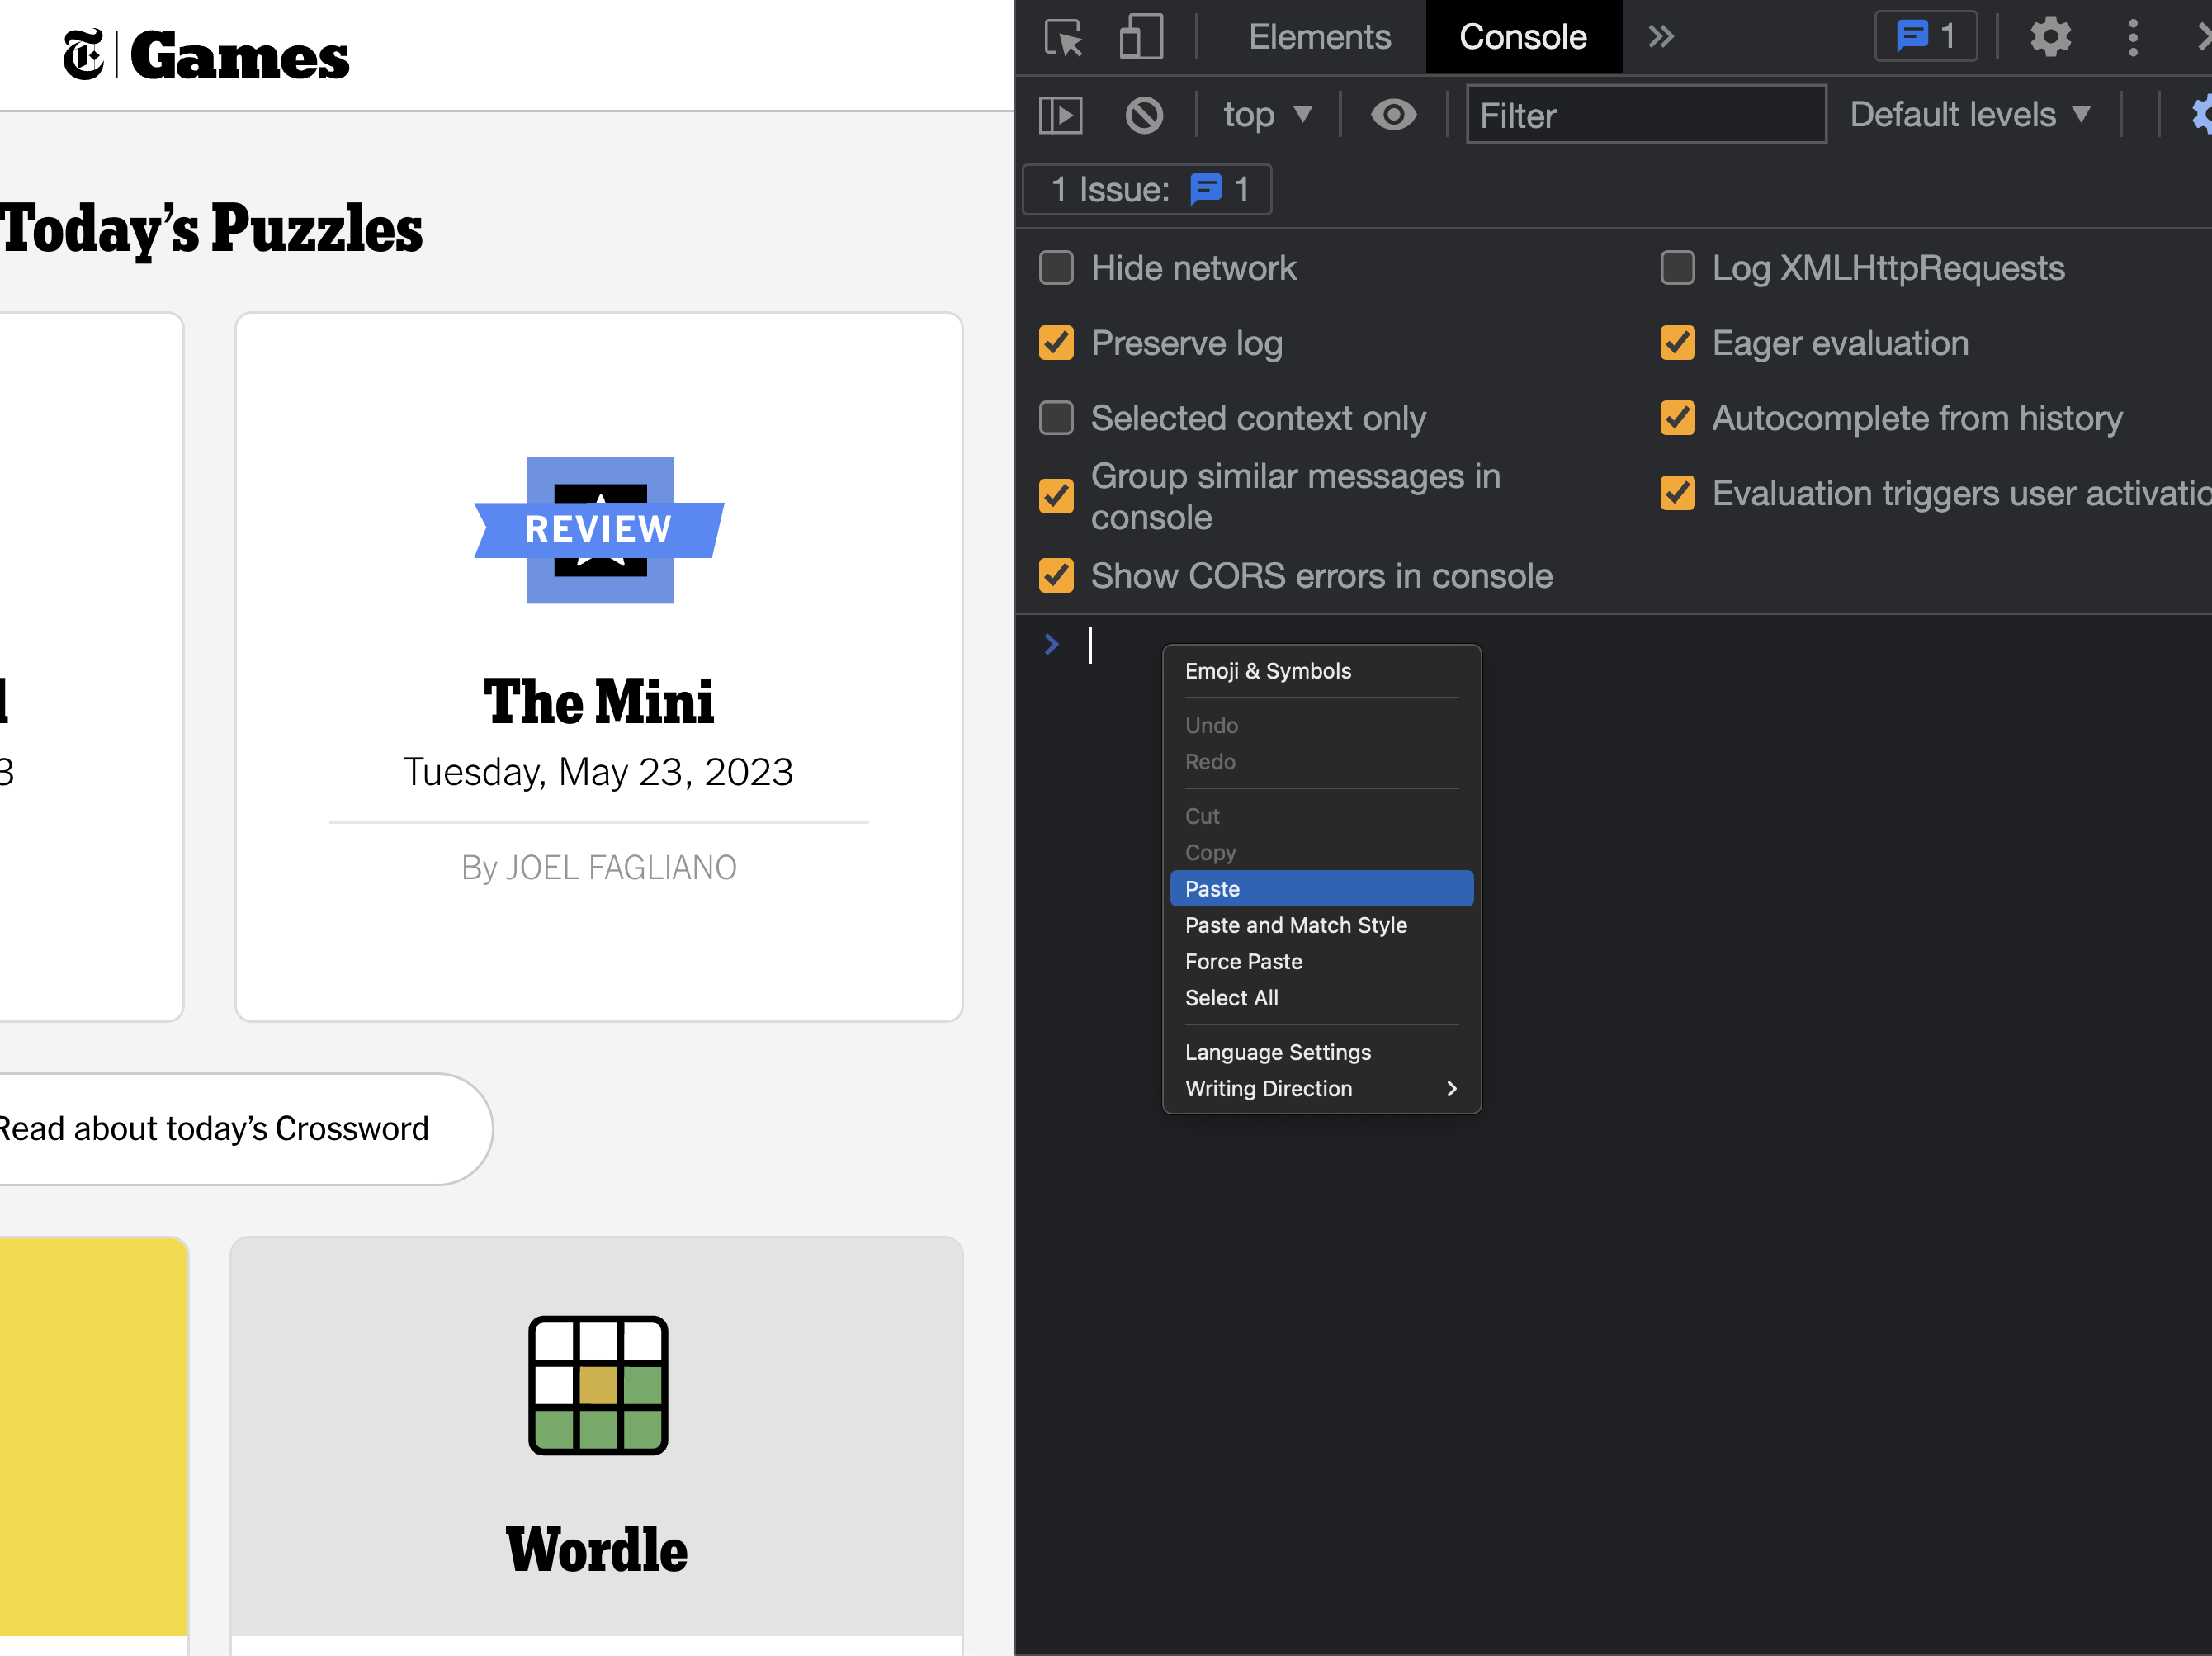Image resolution: width=2212 pixels, height=1656 pixels.
Task: Choose Emoji & Symbols menu entry
Action: 1321,671
